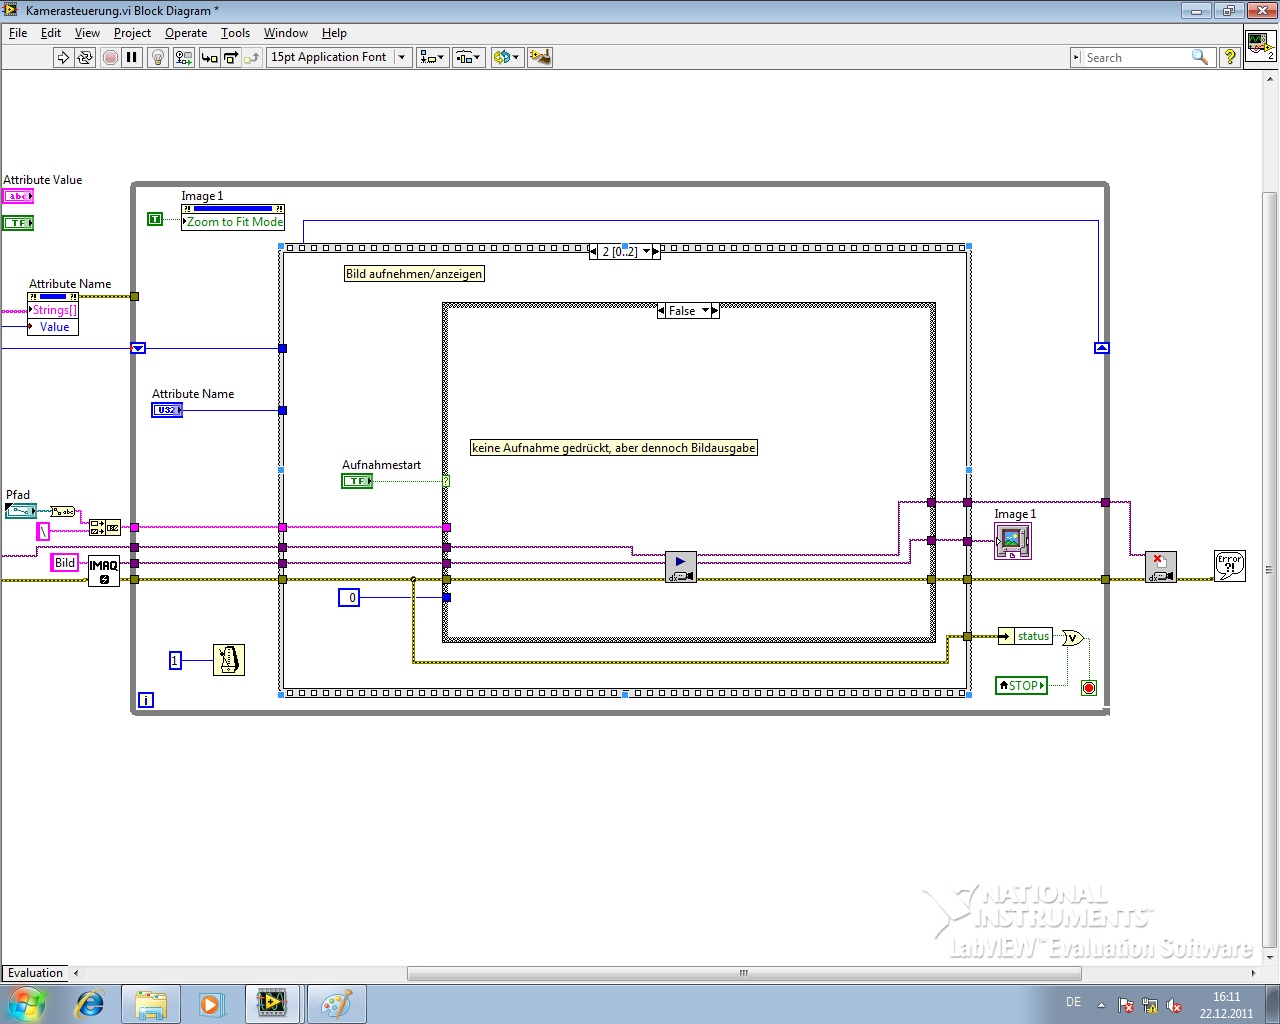This screenshot has width=1280, height=1024.
Task: Select the Attribute Value abc string terminal
Action: click(18, 196)
